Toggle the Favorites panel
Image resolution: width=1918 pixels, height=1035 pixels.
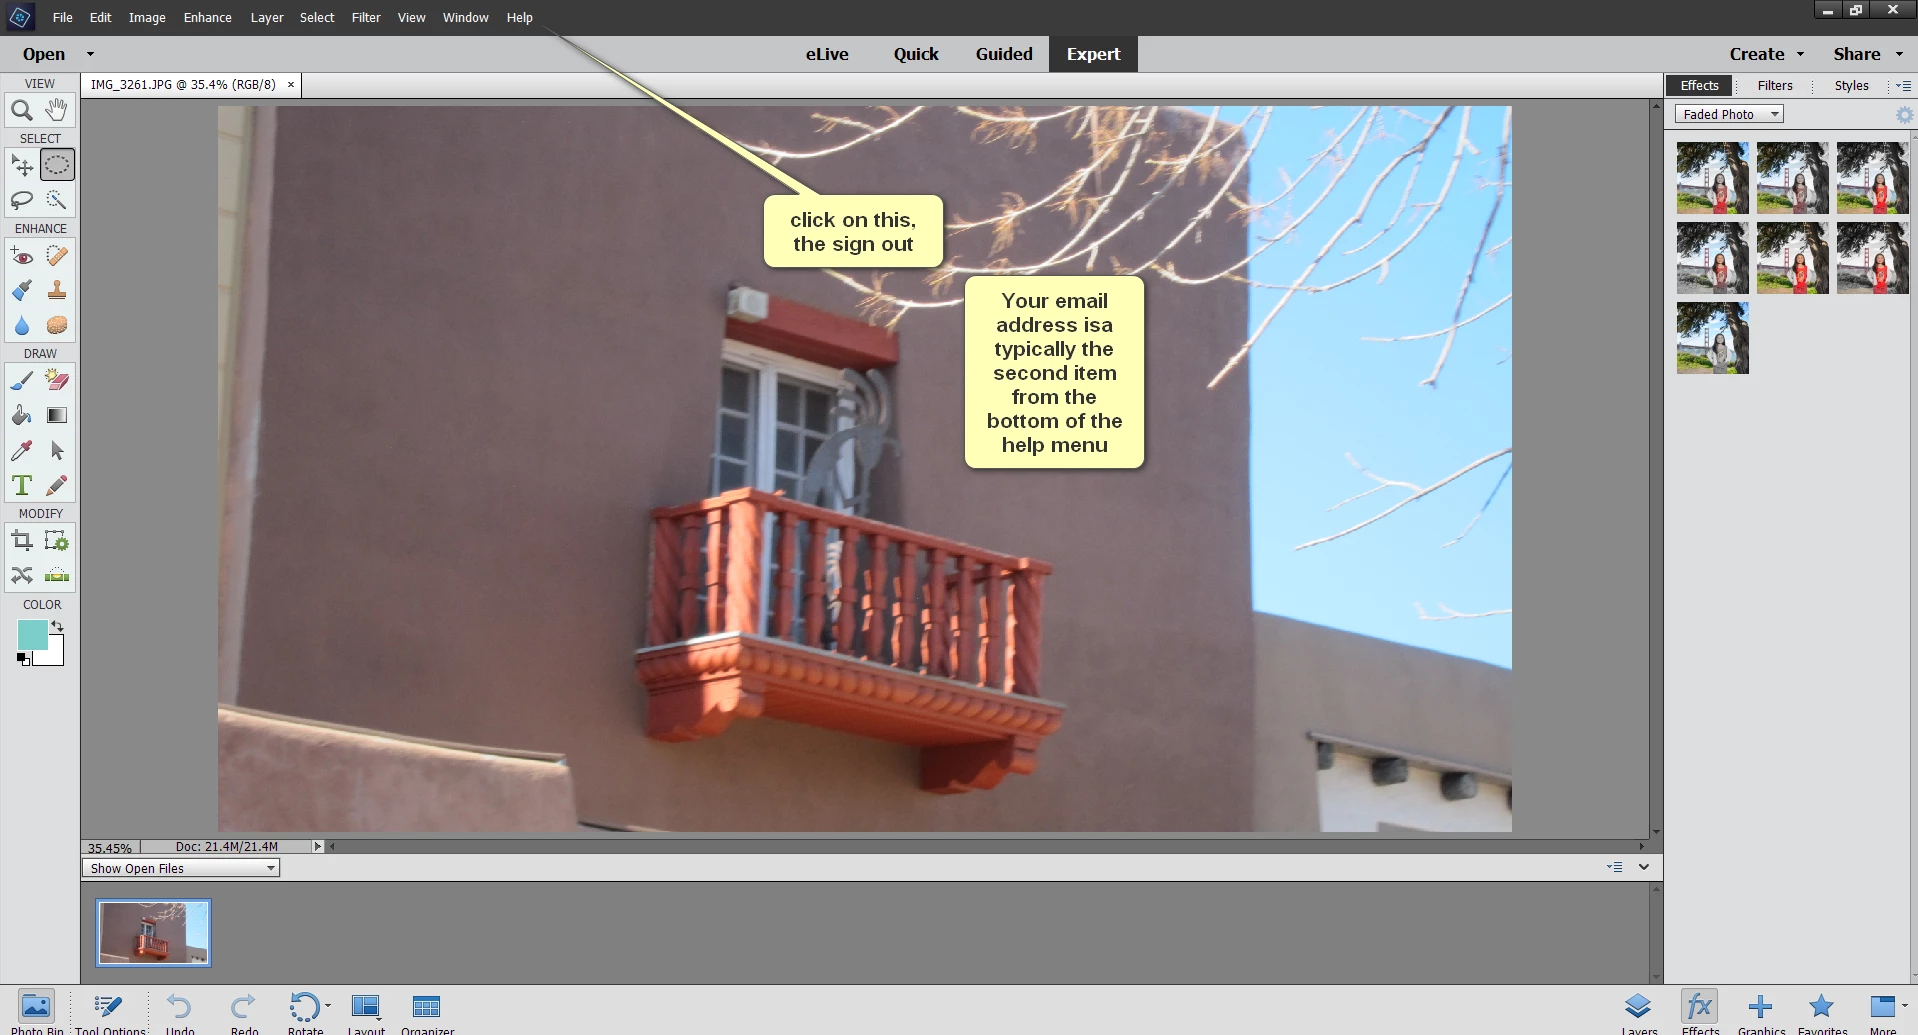point(1822,1012)
